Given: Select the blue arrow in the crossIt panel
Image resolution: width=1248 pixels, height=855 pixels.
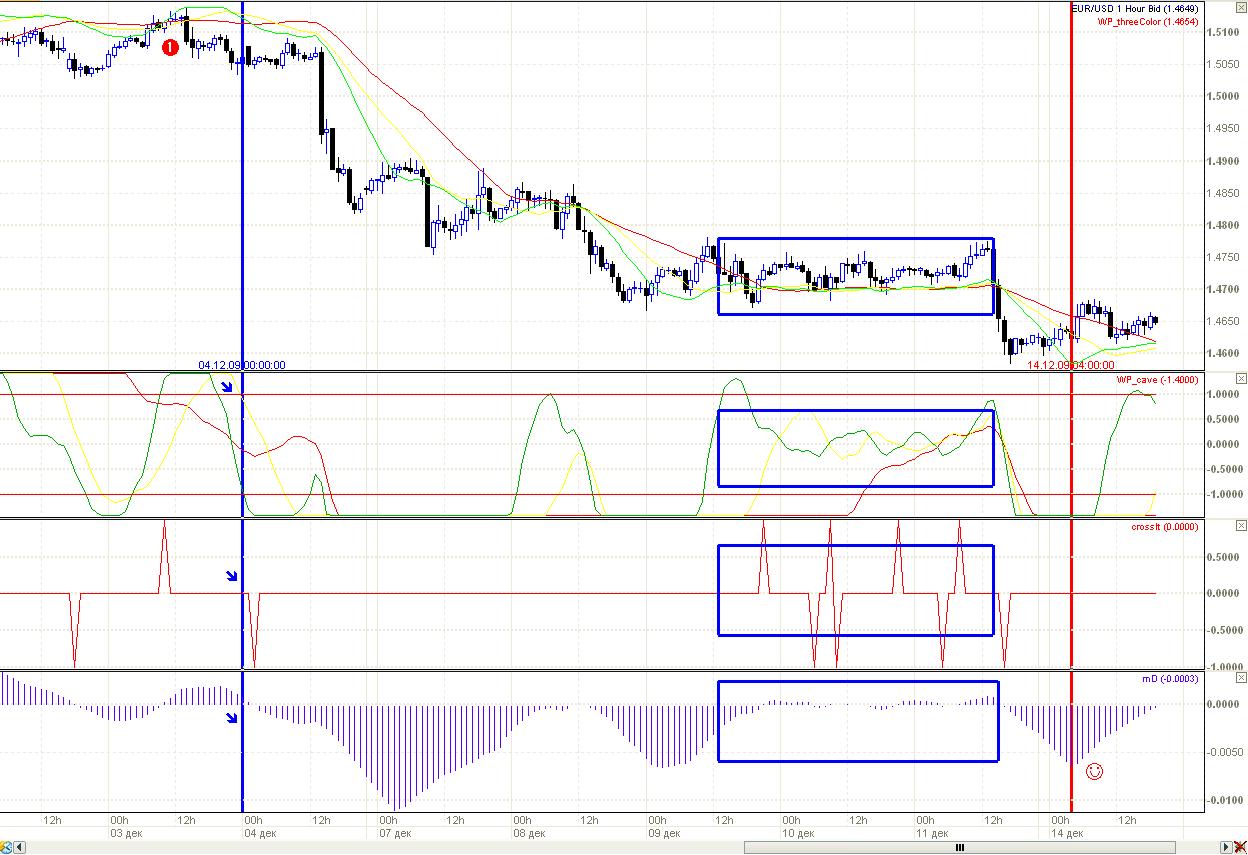Looking at the screenshot, I should pos(232,575).
